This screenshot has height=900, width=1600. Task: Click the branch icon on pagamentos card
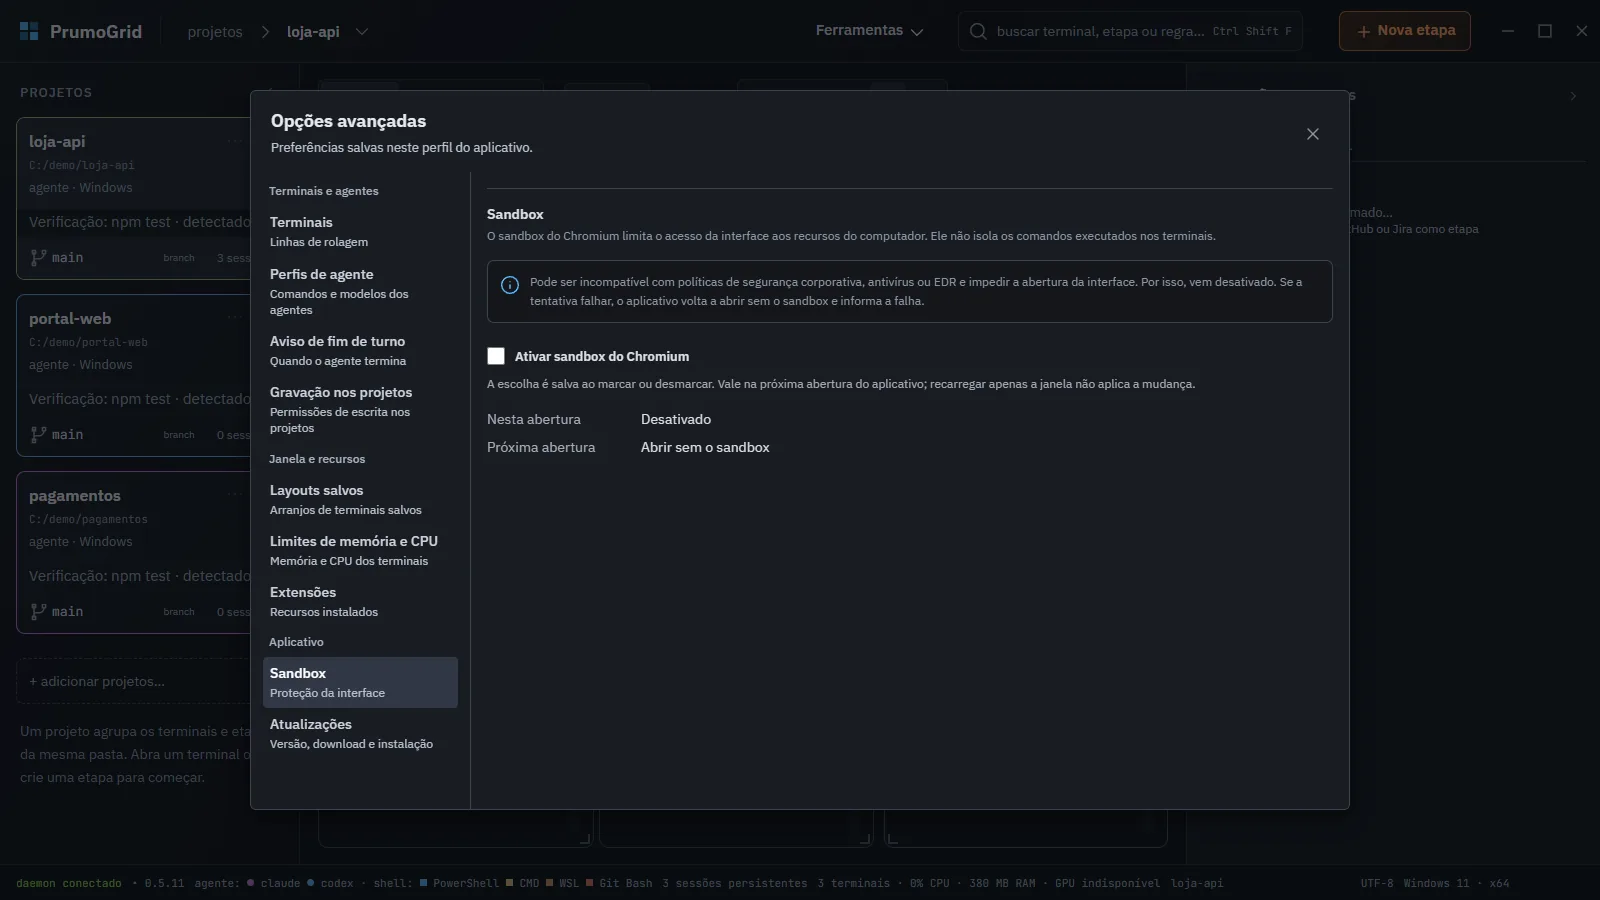[x=38, y=611]
